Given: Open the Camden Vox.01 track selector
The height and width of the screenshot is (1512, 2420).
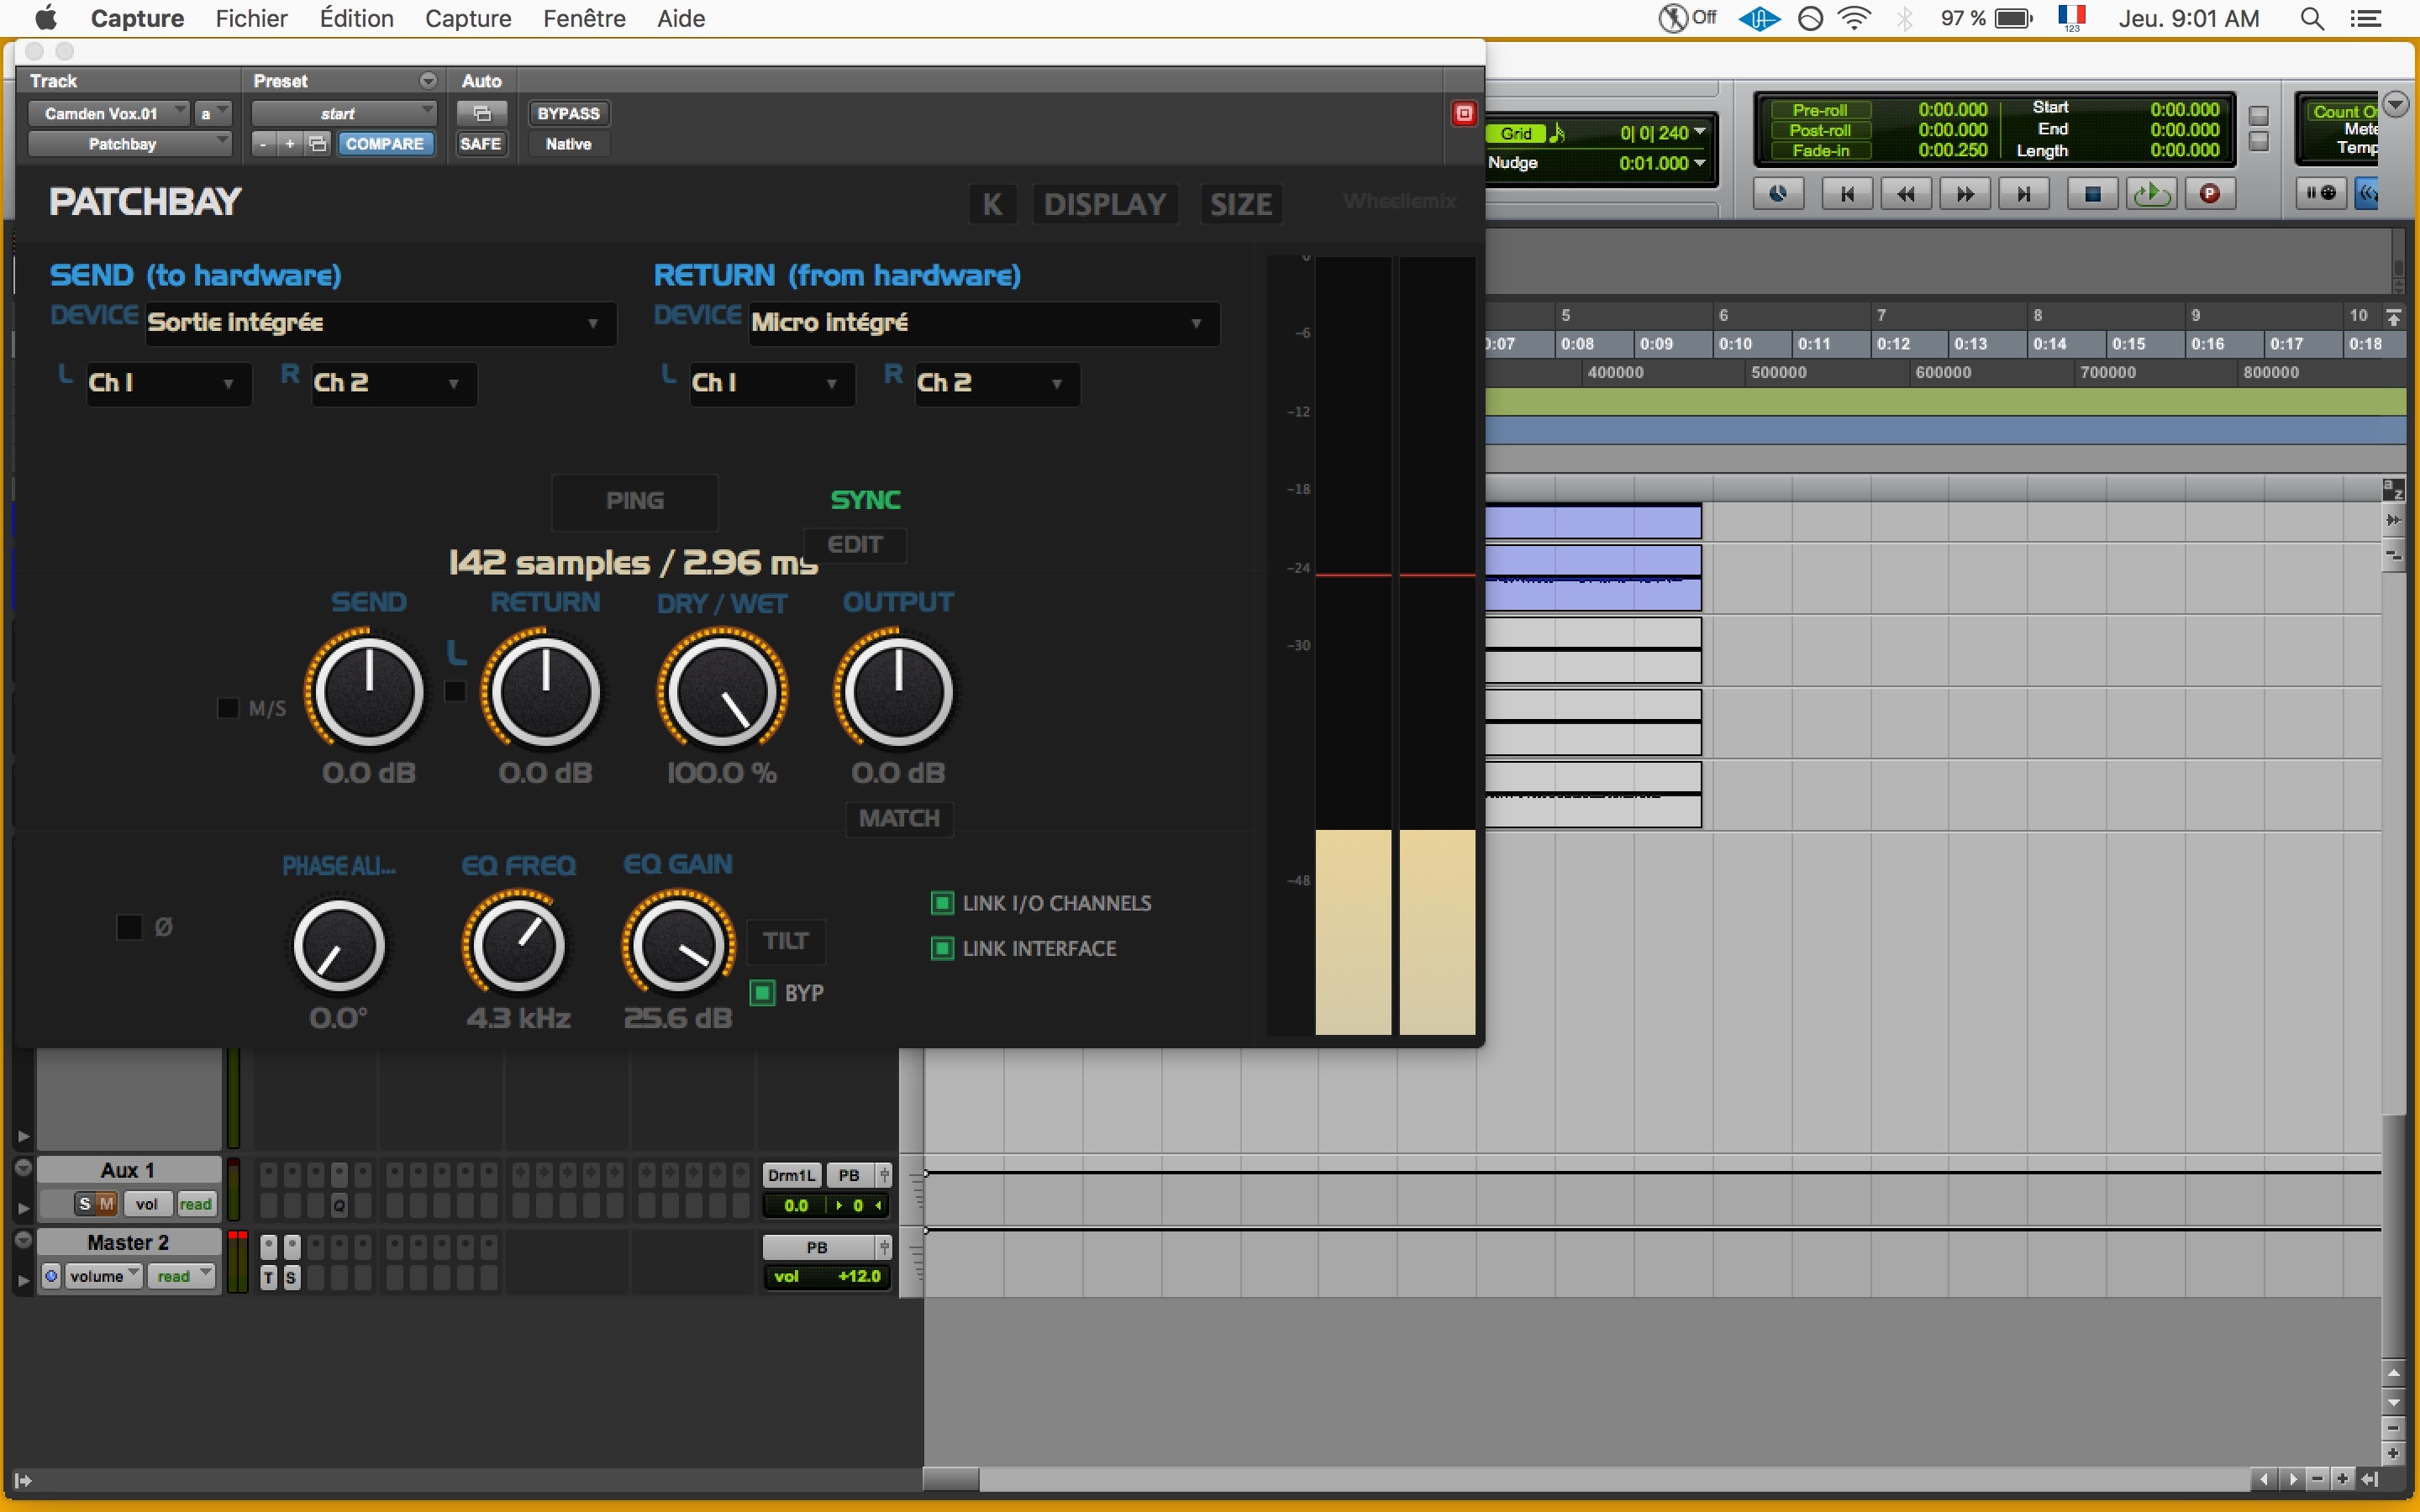Looking at the screenshot, I should pyautogui.click(x=107, y=113).
